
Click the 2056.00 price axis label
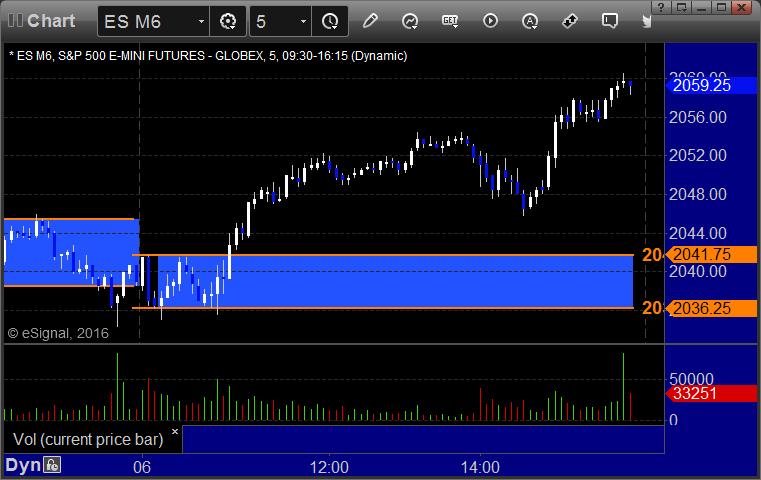(x=697, y=117)
